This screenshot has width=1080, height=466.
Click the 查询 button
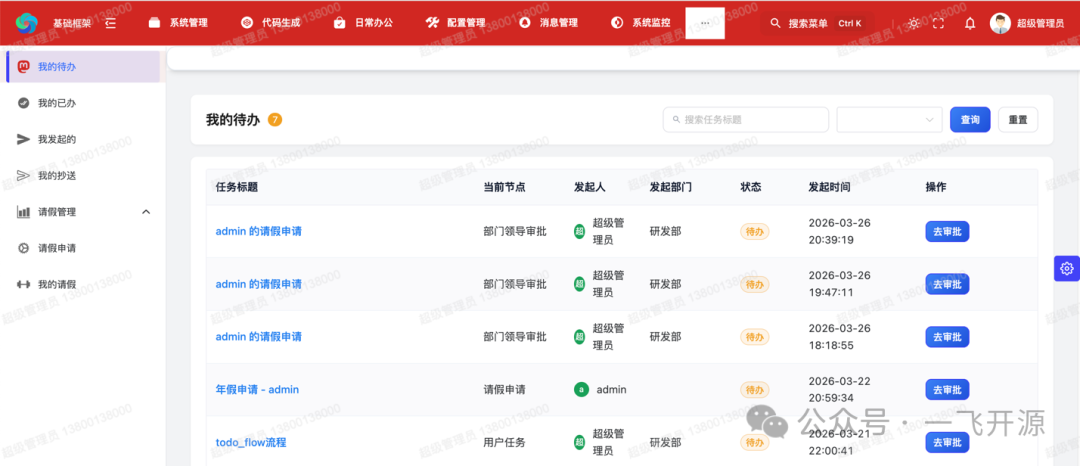tap(970, 120)
